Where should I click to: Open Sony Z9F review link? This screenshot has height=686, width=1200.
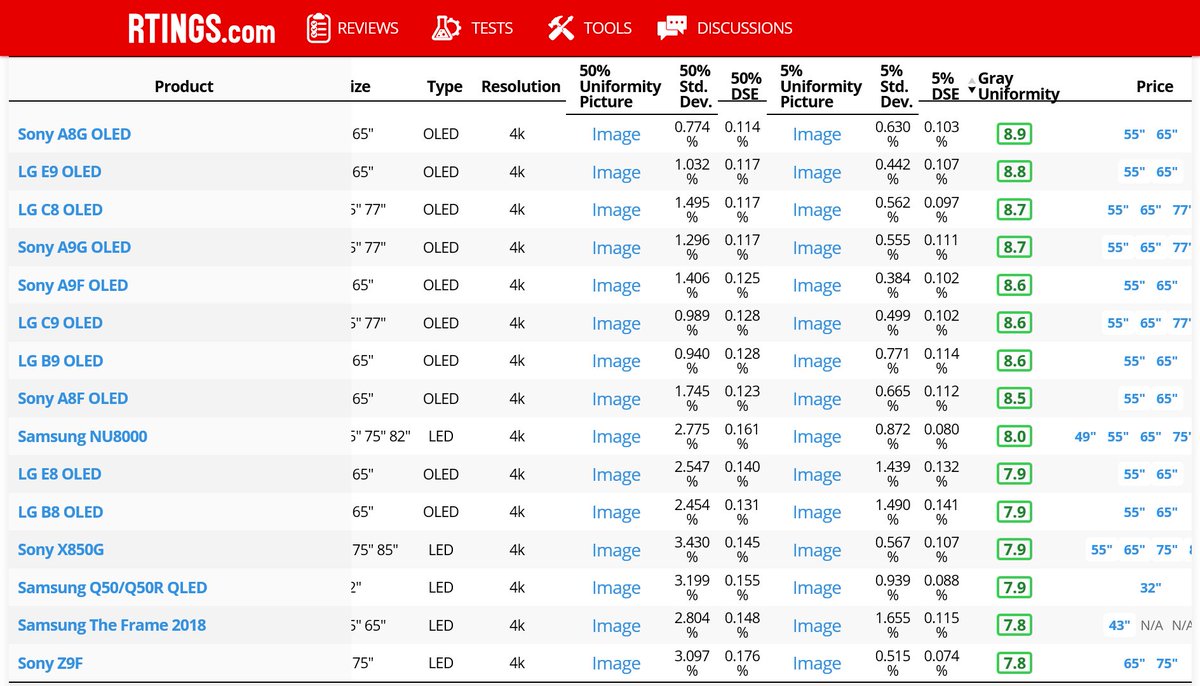[x=49, y=663]
